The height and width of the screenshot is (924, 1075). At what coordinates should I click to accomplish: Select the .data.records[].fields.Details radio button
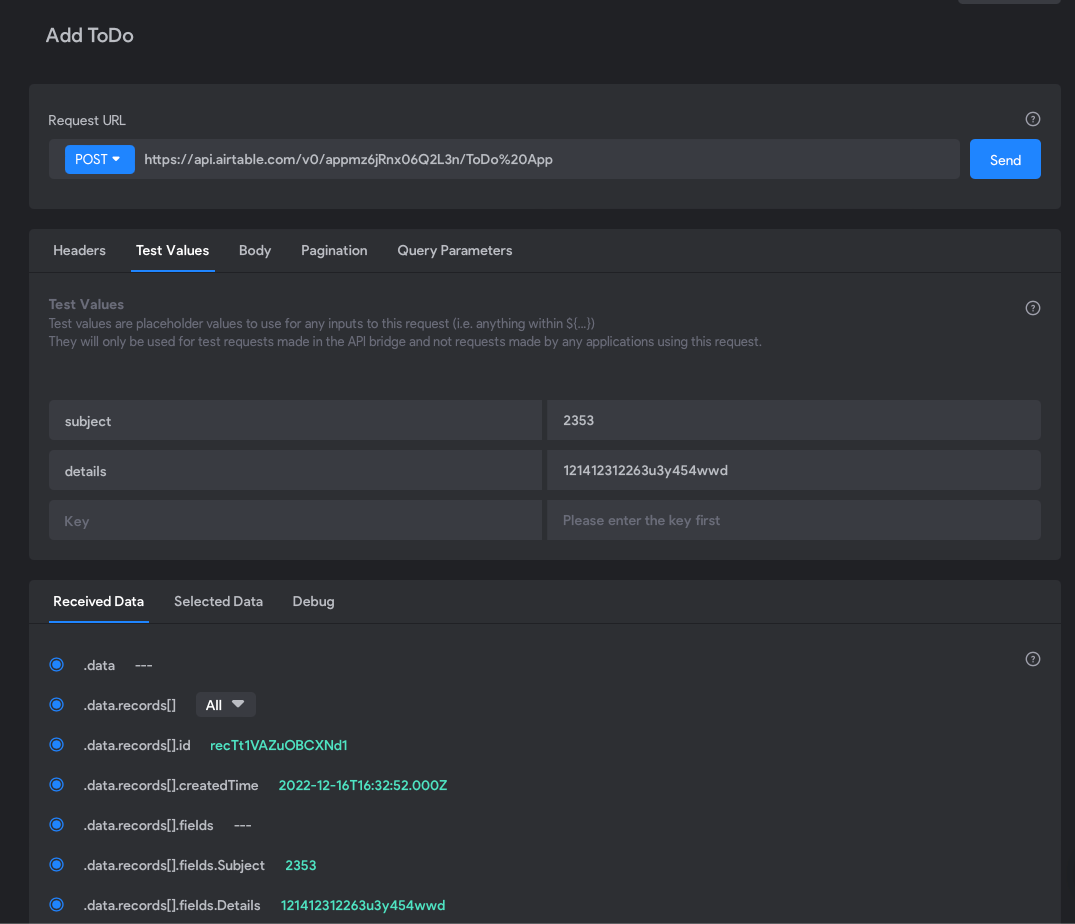pos(57,905)
